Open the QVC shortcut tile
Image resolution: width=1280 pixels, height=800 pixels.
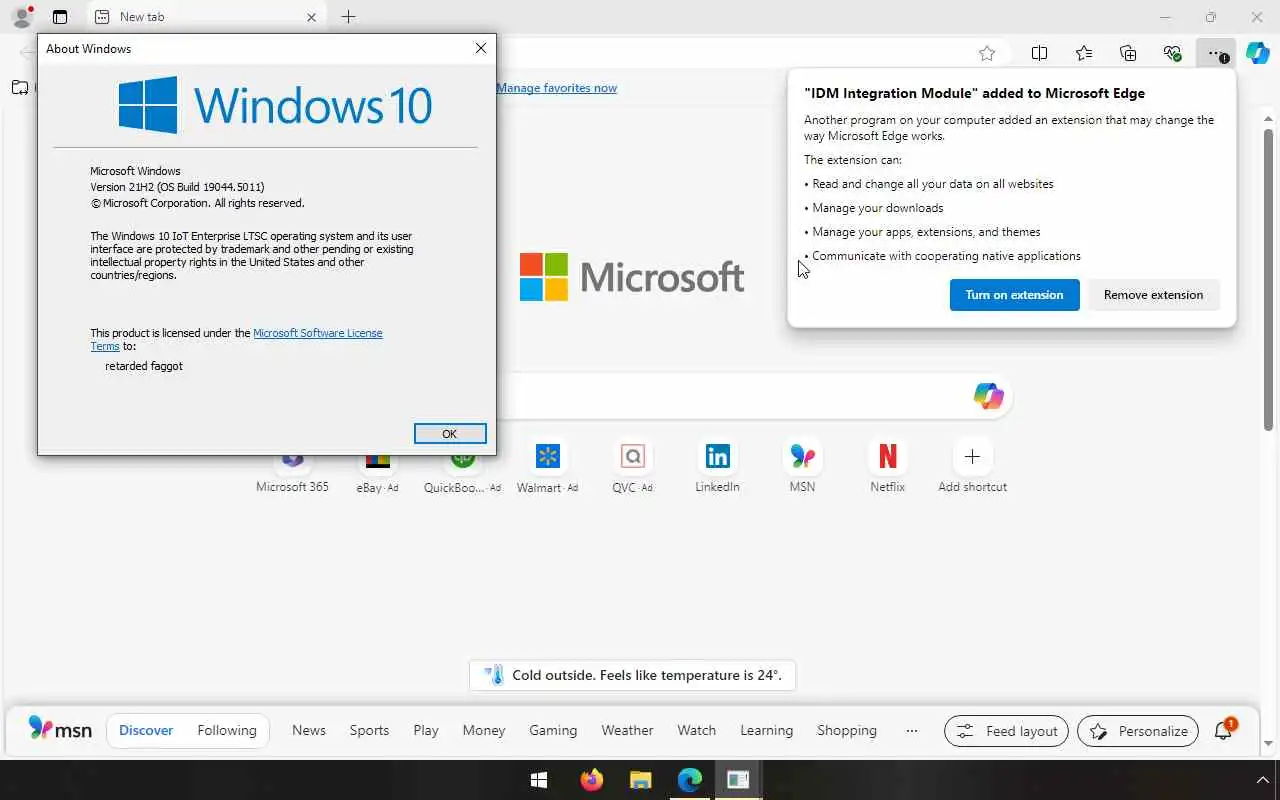pyautogui.click(x=632, y=468)
